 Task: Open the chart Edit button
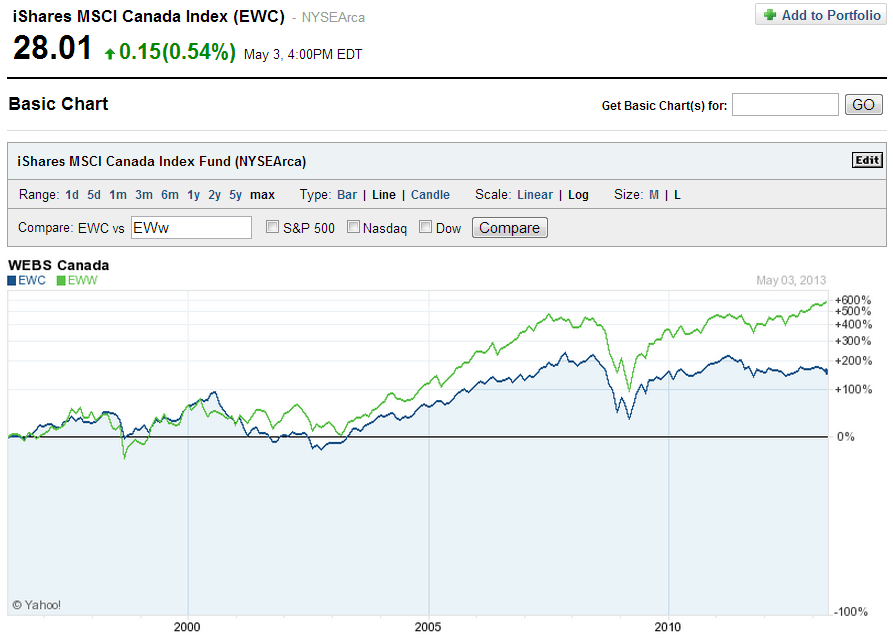pos(867,160)
